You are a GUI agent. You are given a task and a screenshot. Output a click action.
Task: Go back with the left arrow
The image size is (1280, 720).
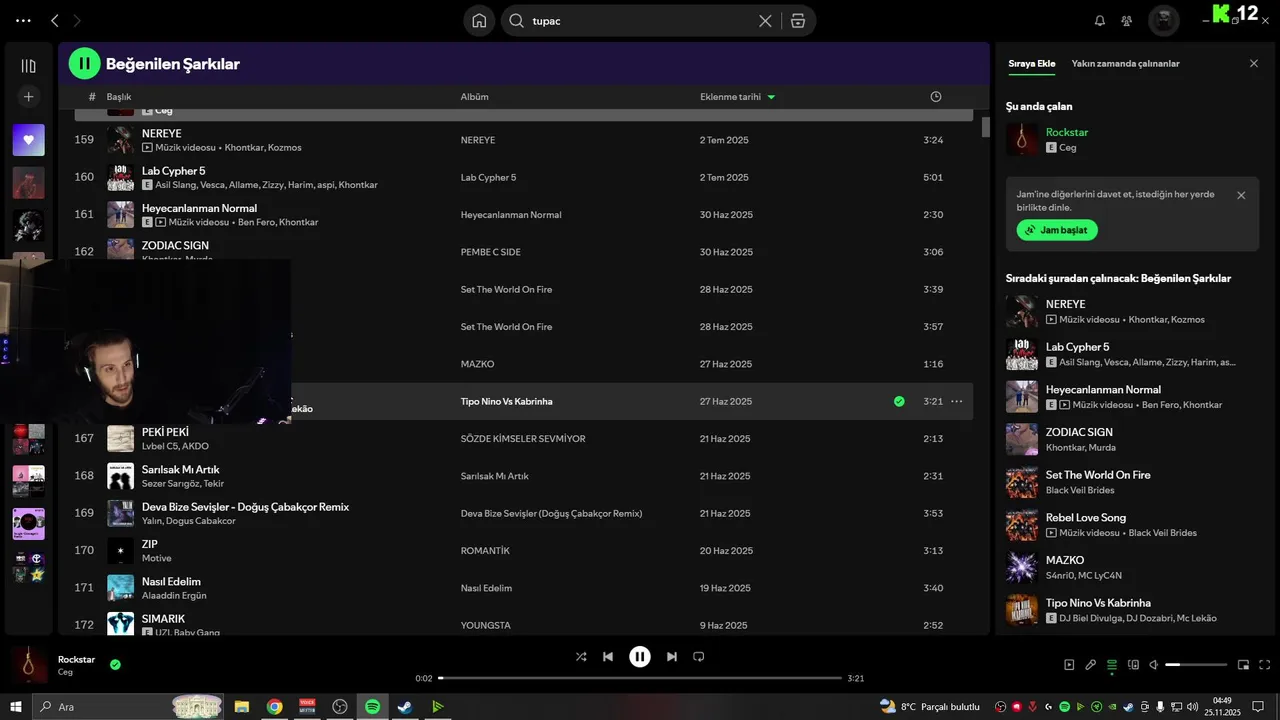pyautogui.click(x=55, y=20)
